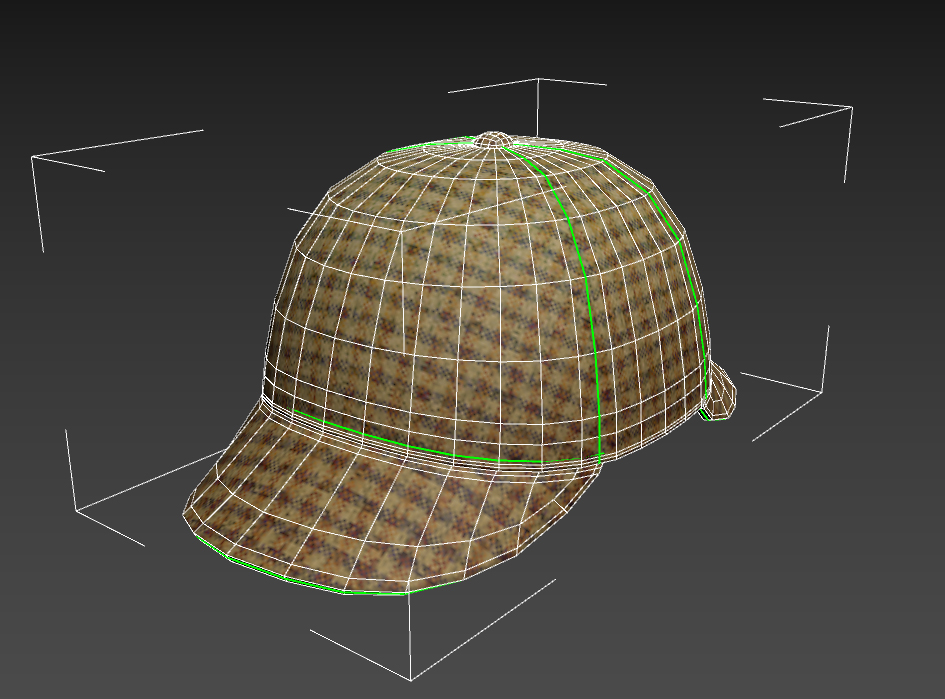Click the crown polygons between the green seams
The image size is (945, 699).
640,300
